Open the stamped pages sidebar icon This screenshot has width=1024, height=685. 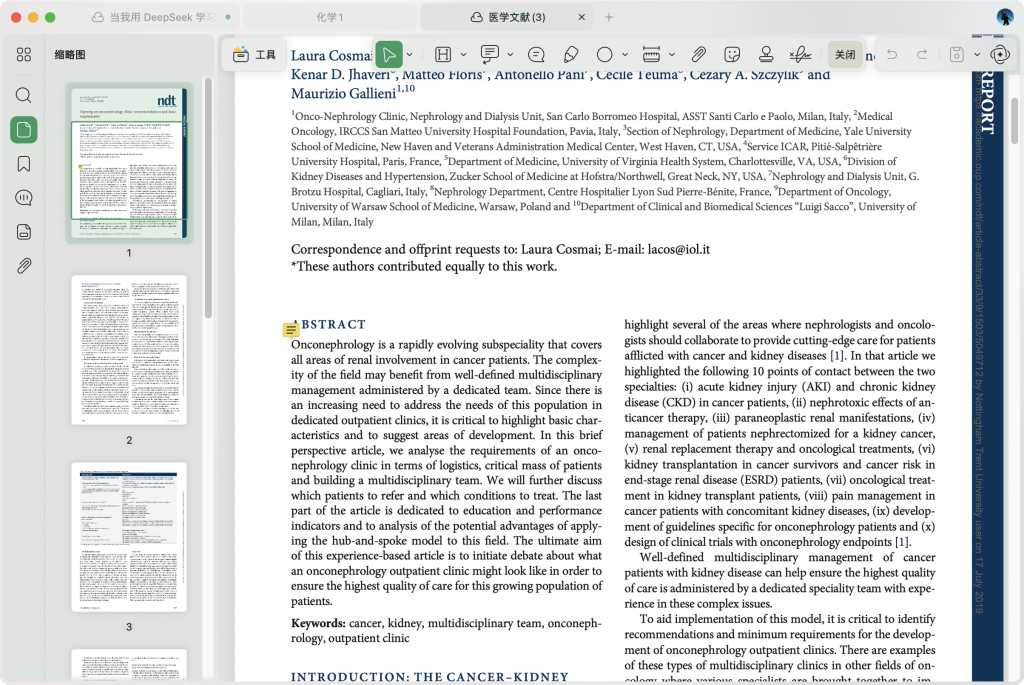point(24,232)
